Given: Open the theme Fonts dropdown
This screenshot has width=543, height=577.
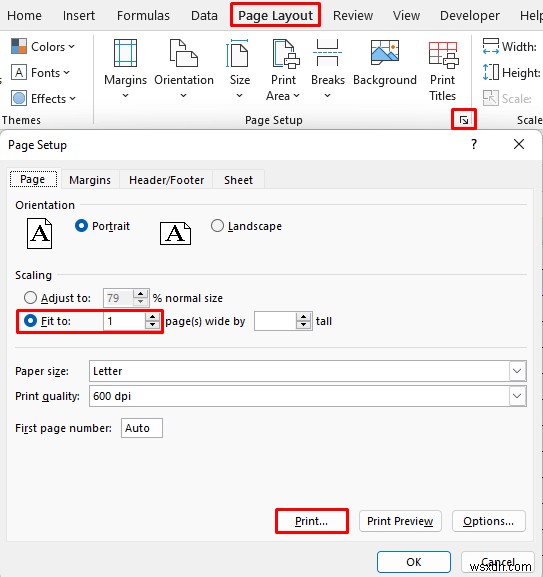Looking at the screenshot, I should 40,72.
